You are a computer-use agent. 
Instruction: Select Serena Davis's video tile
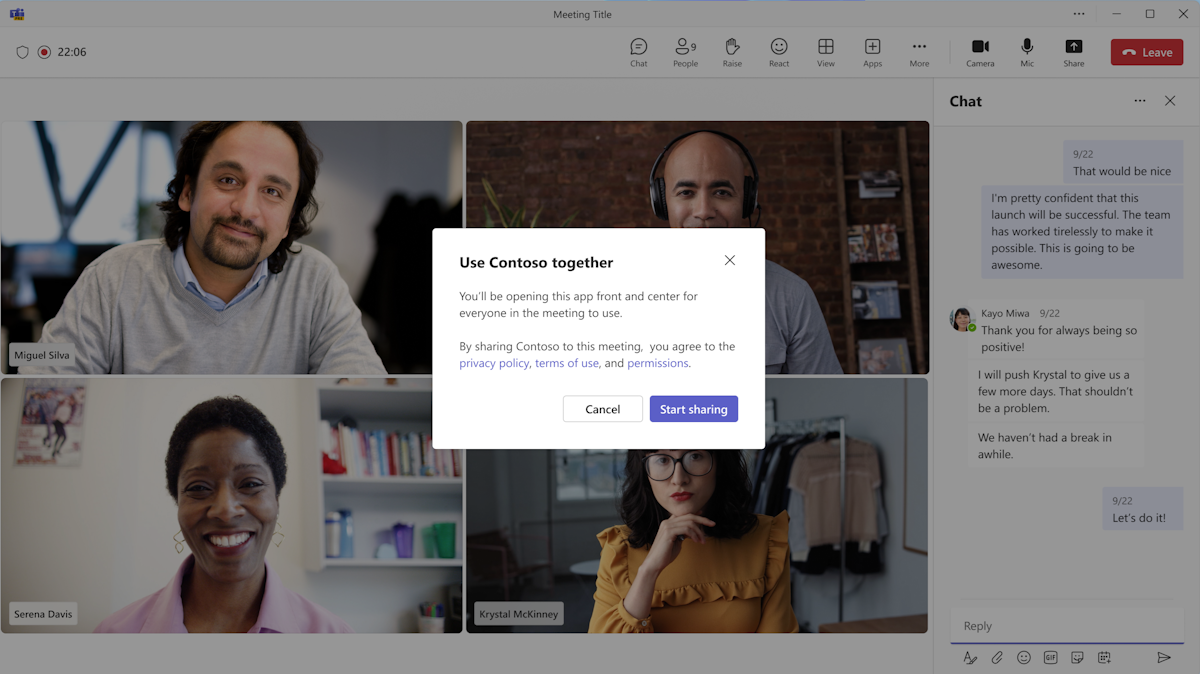[231, 505]
